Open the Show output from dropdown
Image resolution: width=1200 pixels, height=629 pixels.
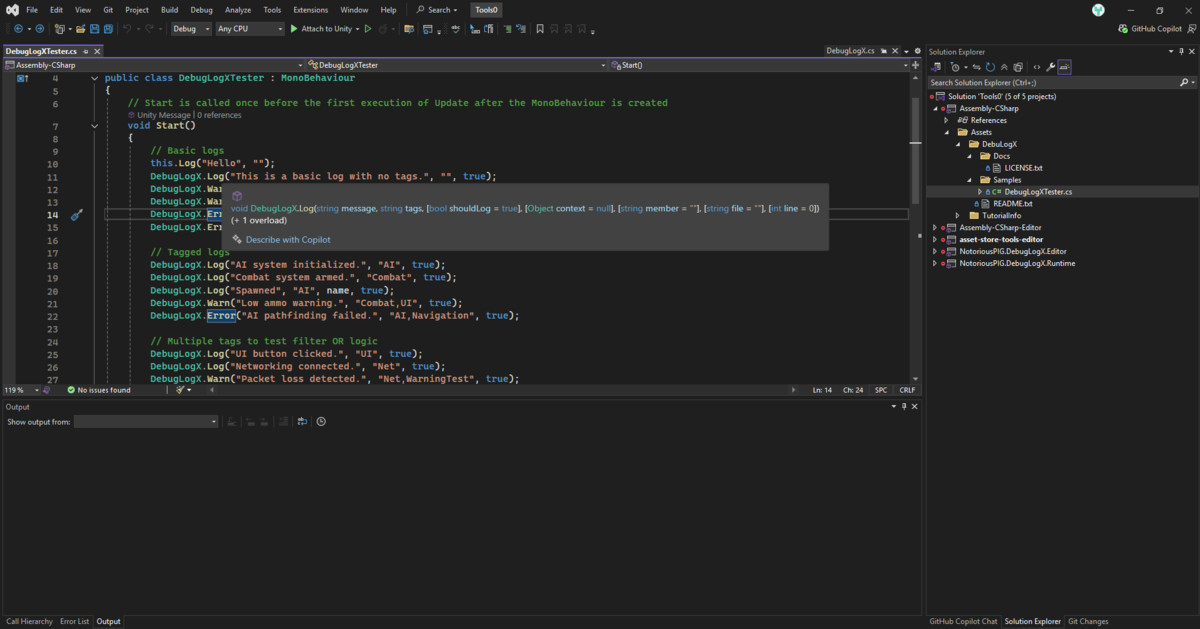pyautogui.click(x=145, y=421)
